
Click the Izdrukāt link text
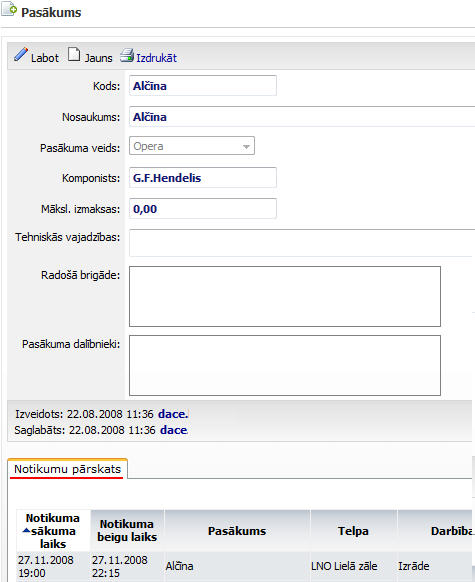coord(156,58)
